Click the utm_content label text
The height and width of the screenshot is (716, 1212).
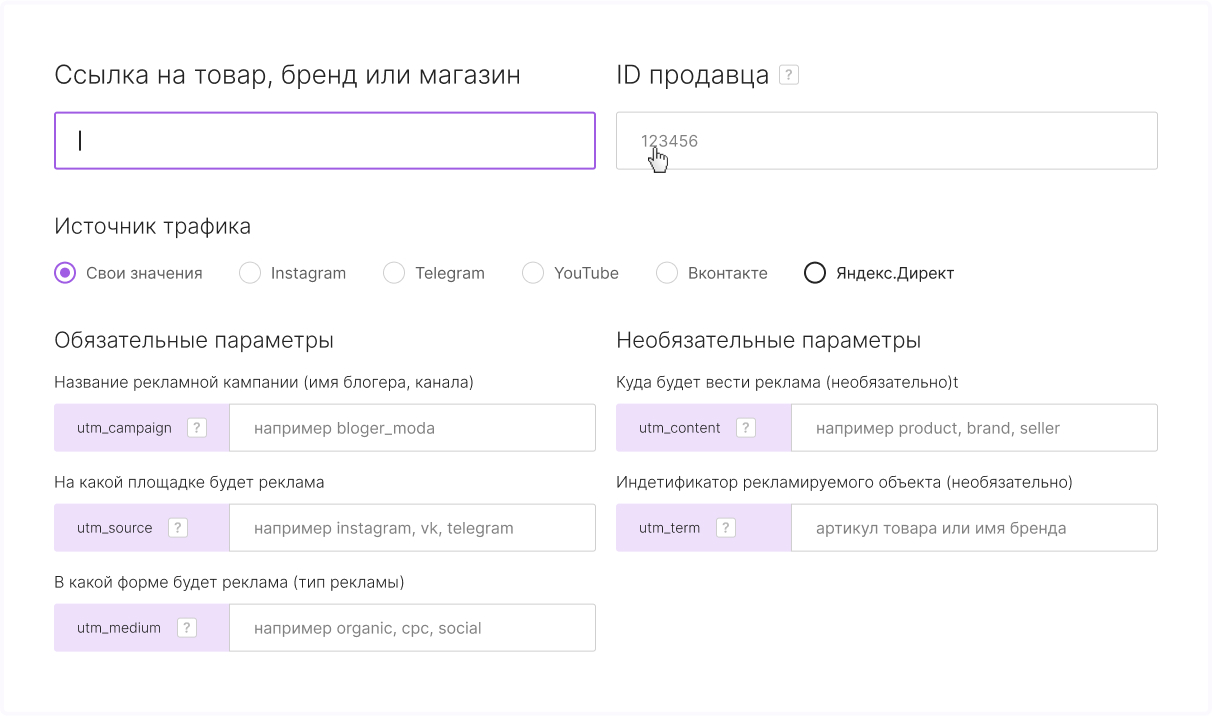click(680, 428)
